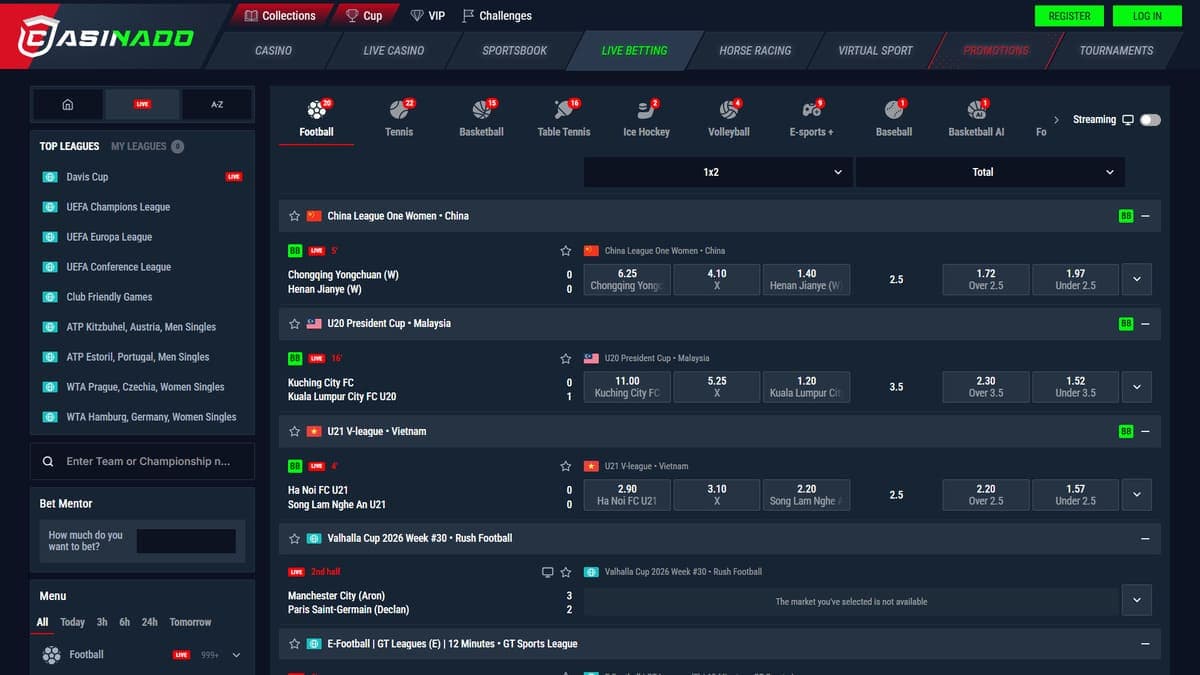Screen dimensions: 1200x675
Task: Open stream icon for Manchester City (Aron) match
Action: [547, 572]
